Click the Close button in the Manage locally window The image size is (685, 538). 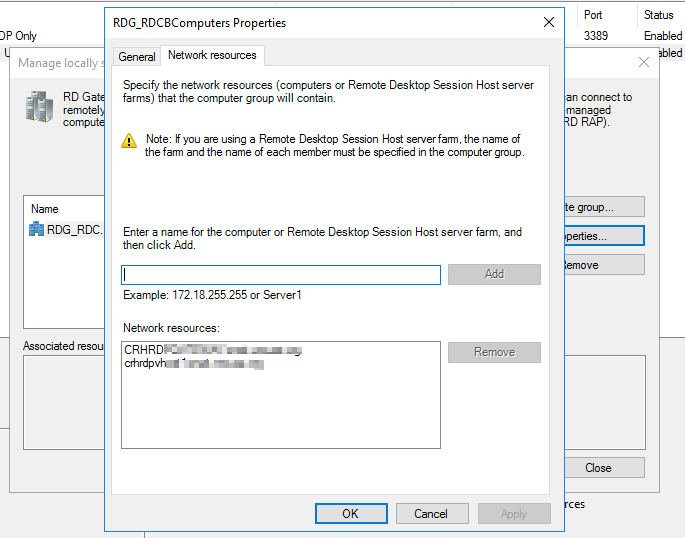[x=605, y=468]
